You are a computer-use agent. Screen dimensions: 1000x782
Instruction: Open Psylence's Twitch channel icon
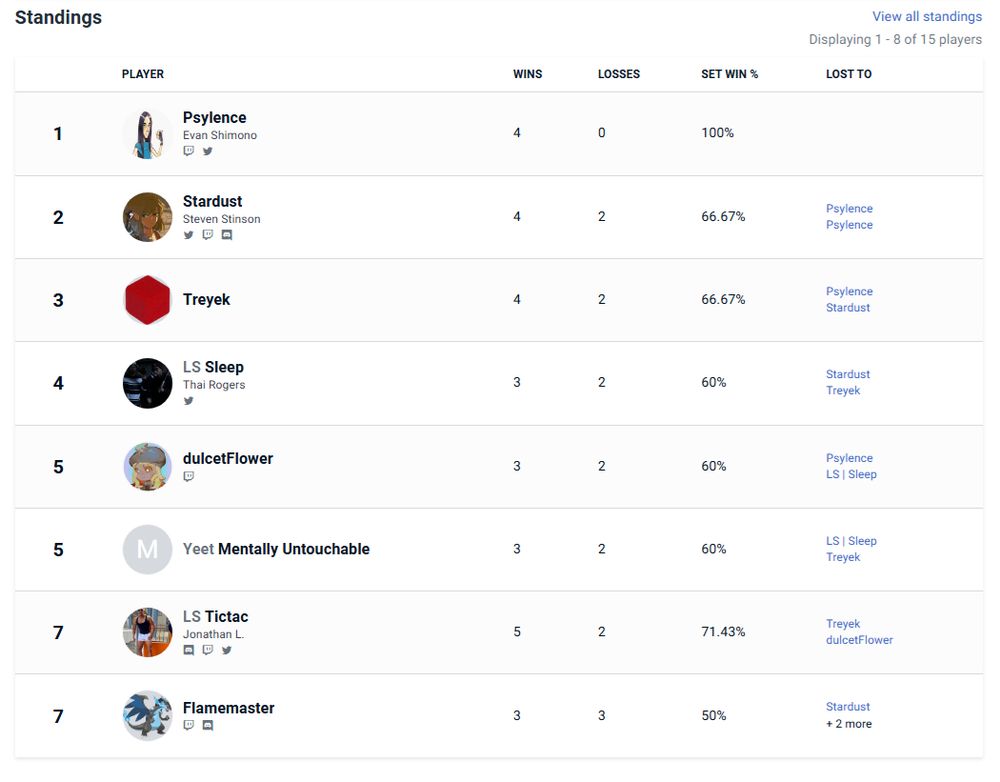click(189, 151)
